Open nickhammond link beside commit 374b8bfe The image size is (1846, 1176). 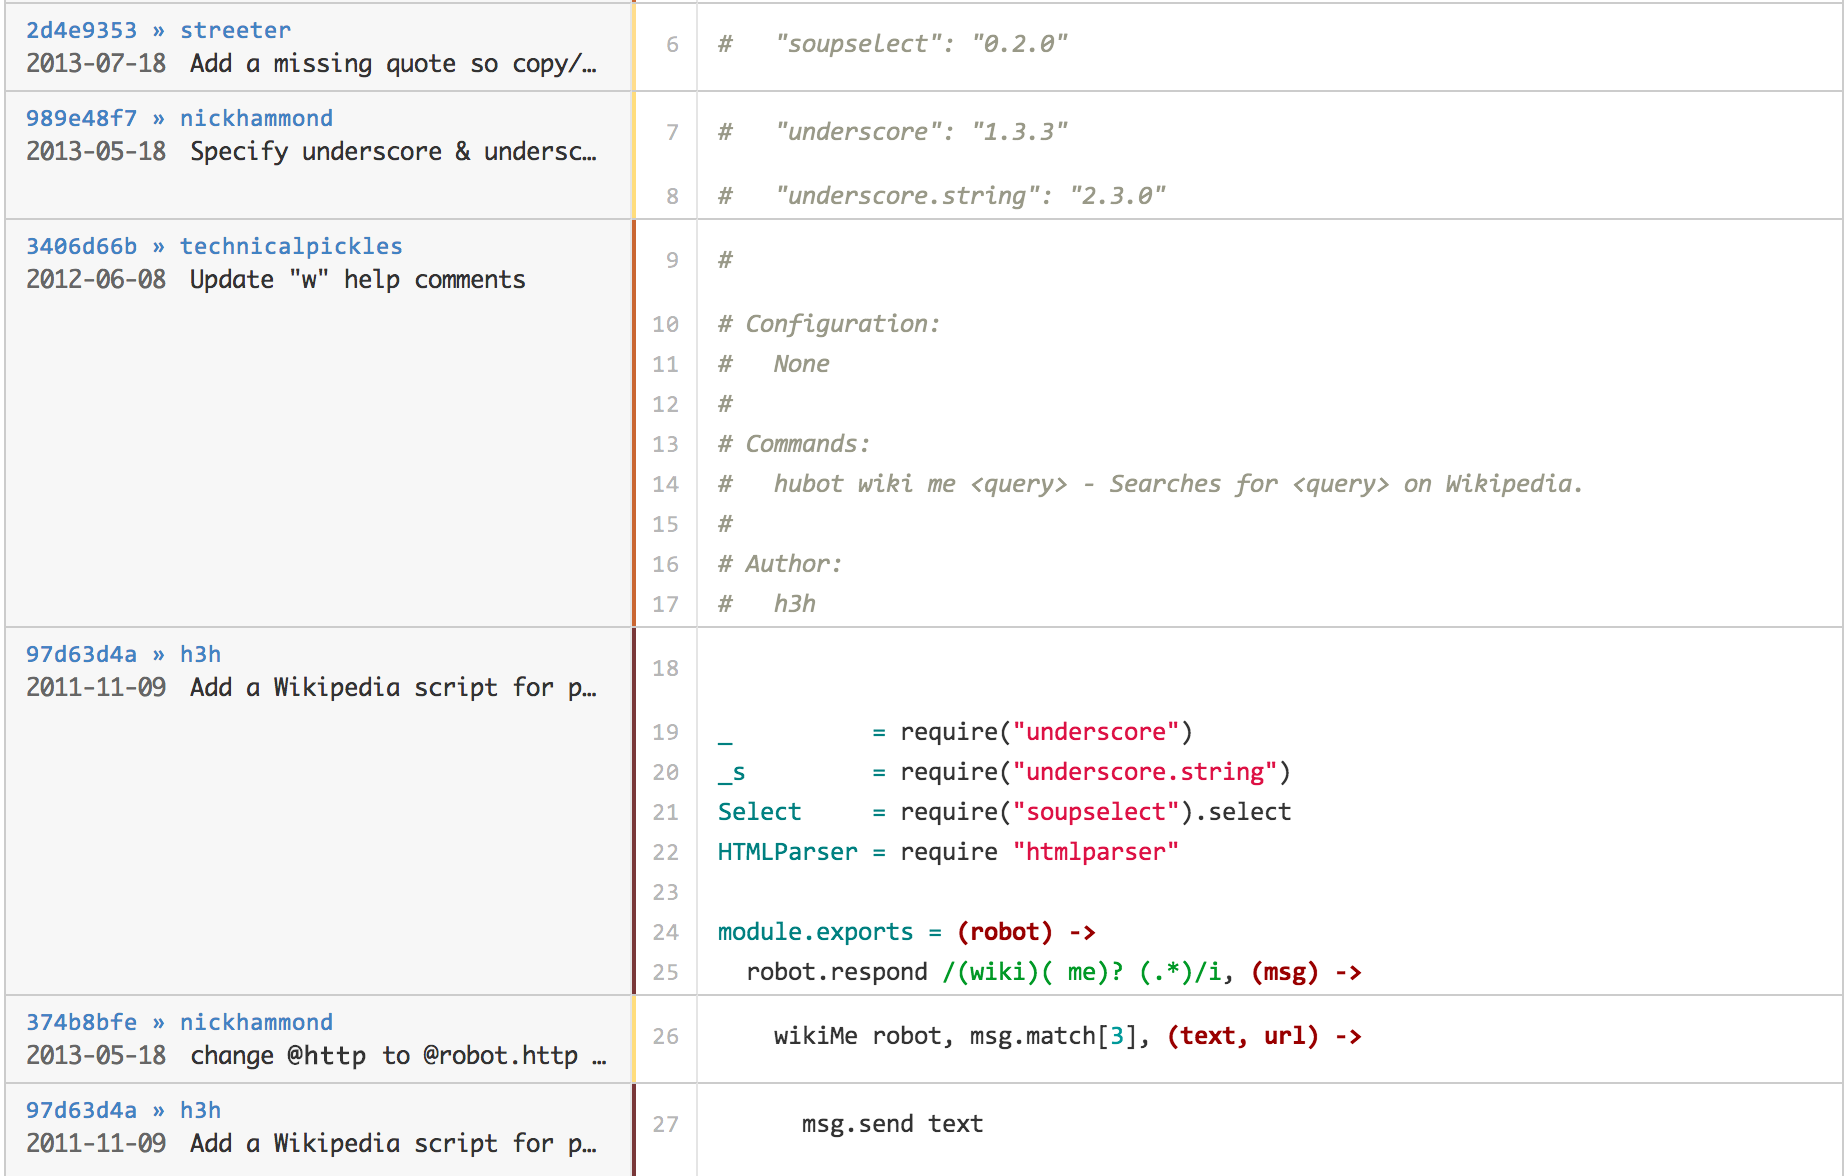(256, 1022)
